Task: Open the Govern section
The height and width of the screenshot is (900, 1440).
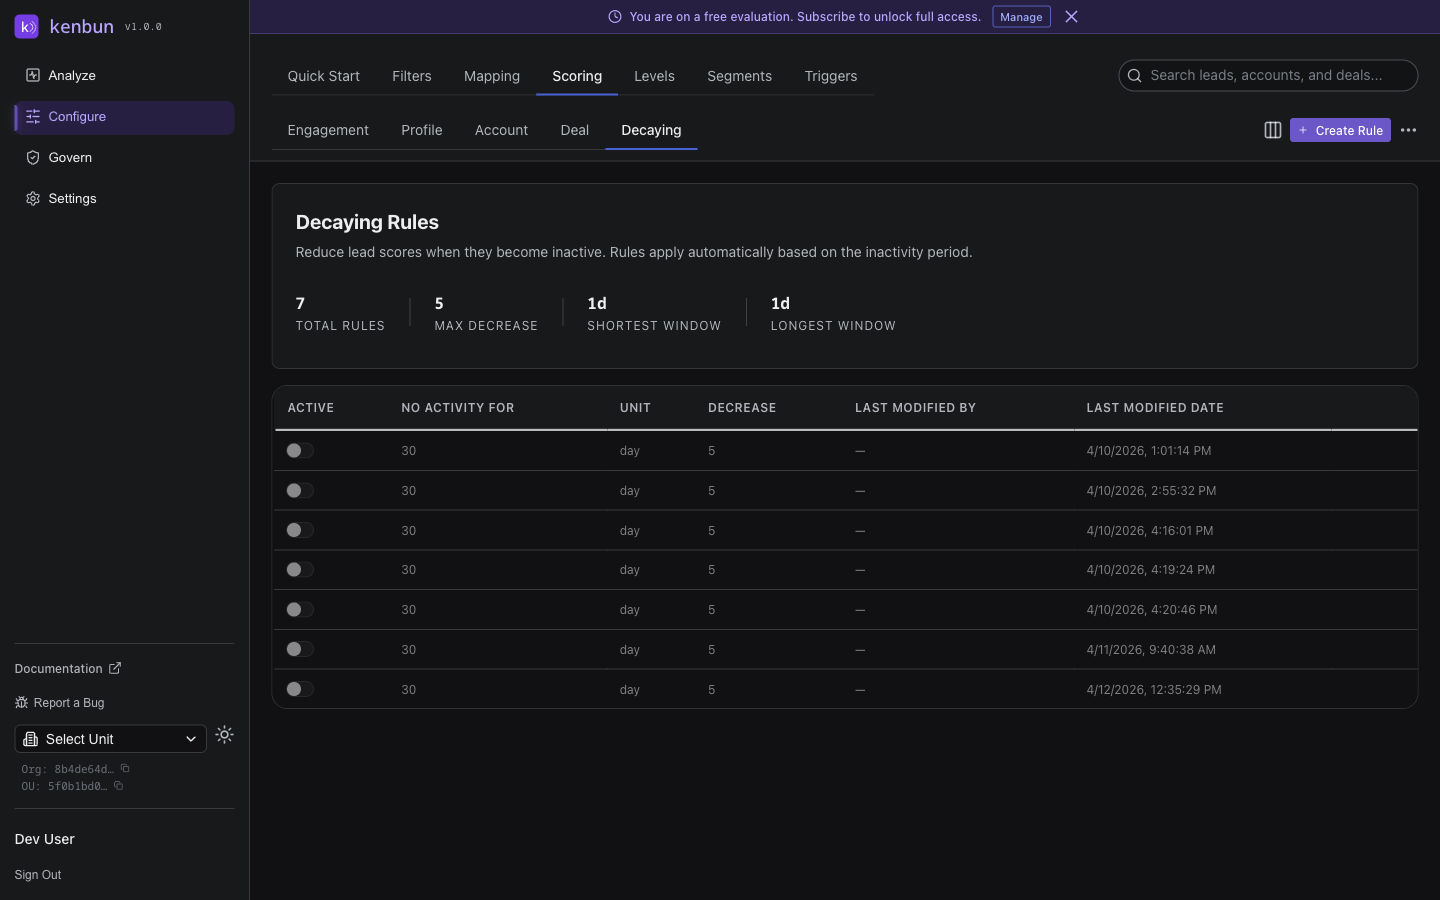Action: click(124, 158)
